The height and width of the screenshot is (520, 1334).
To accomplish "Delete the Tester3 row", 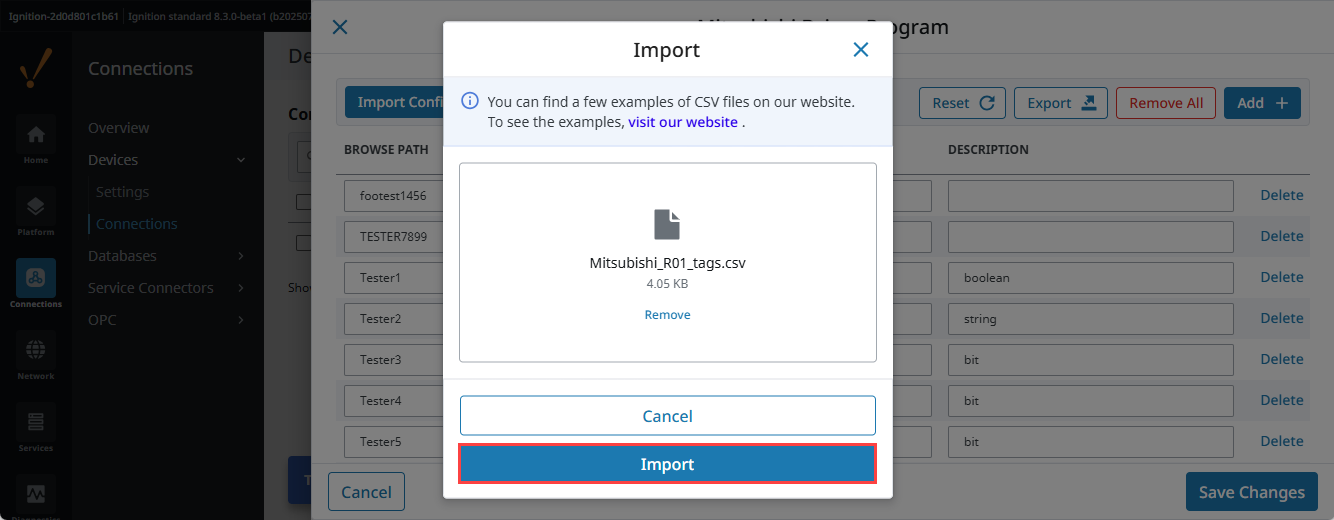I will pyautogui.click(x=1281, y=359).
